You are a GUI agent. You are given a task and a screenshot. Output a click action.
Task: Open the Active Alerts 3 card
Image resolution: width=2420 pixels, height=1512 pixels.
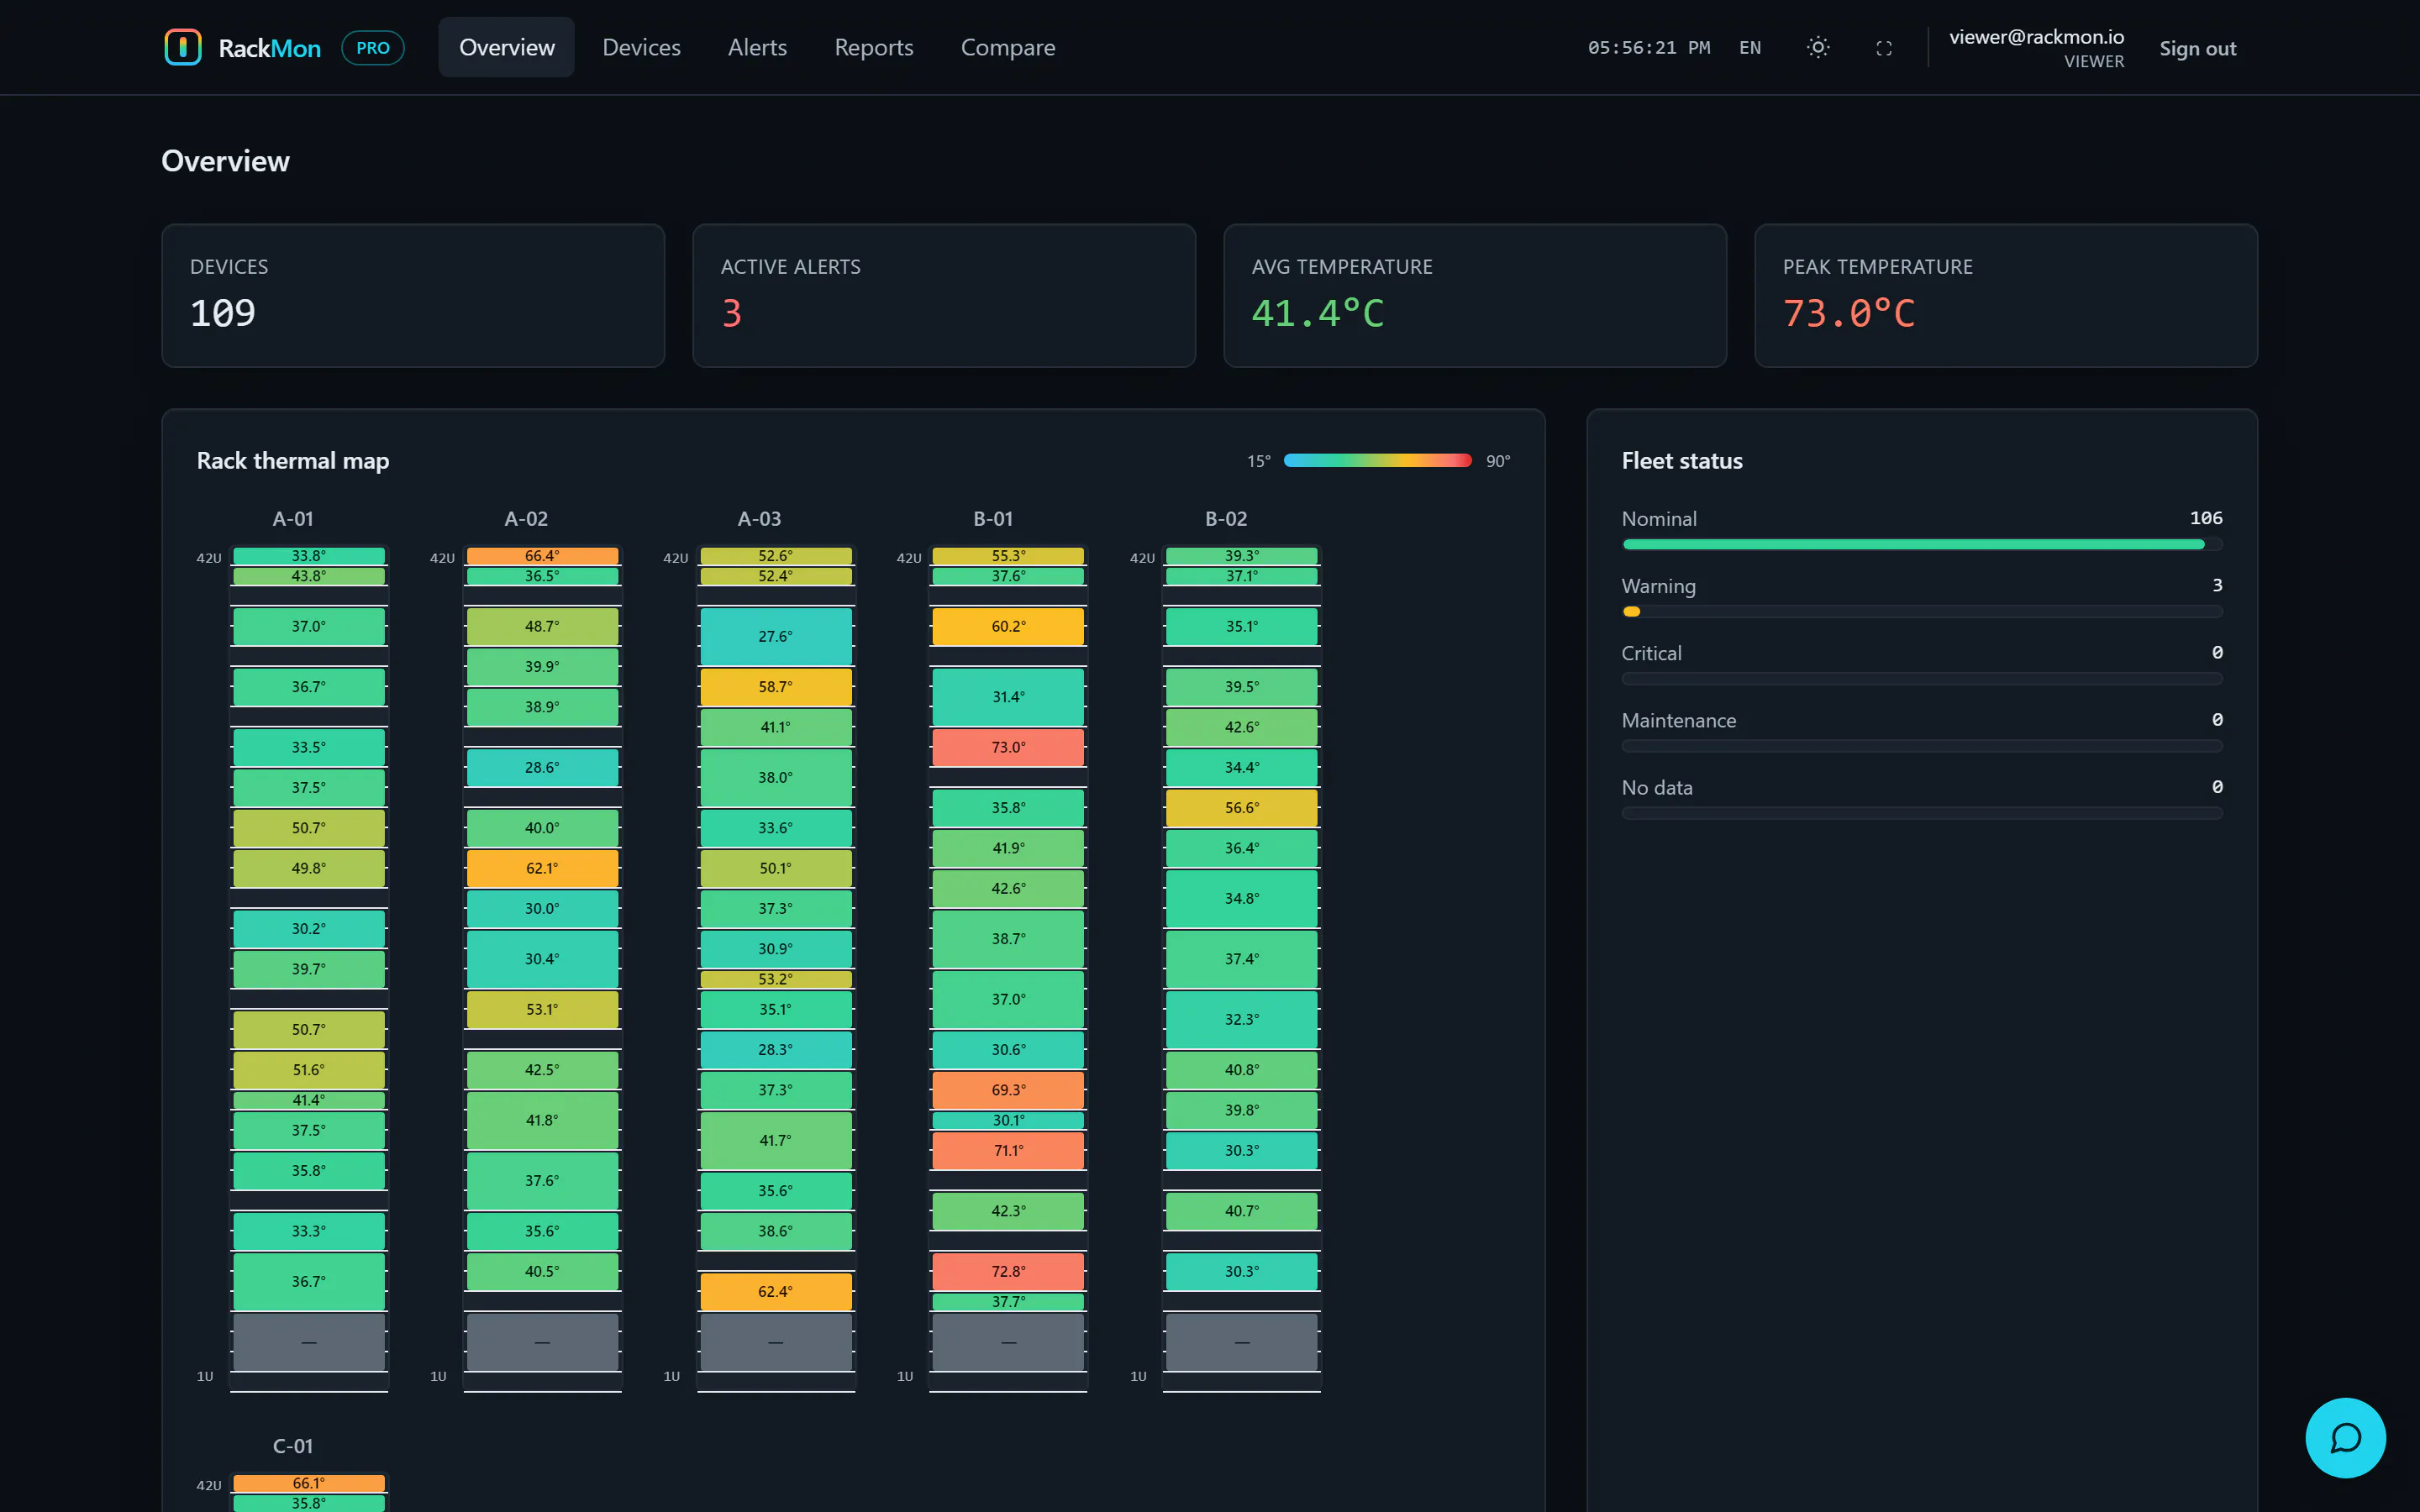click(944, 295)
